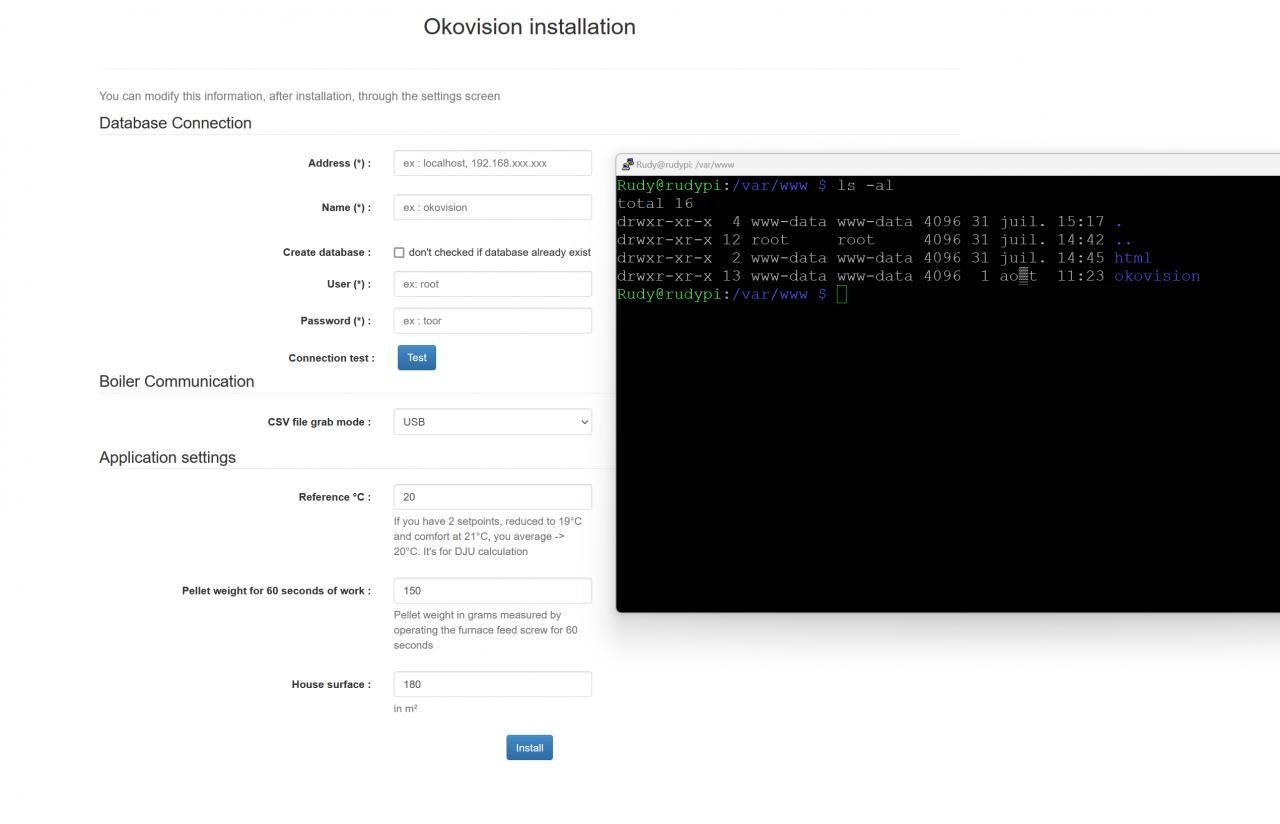This screenshot has height=824, width=1280.
Task: Click the 'CSV file grab mode :' label
Action: click(x=319, y=422)
